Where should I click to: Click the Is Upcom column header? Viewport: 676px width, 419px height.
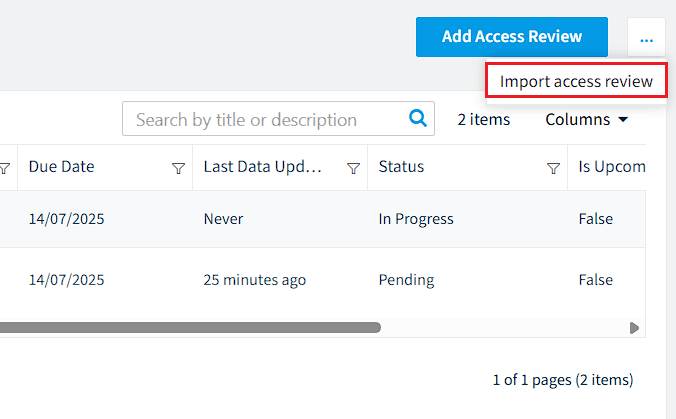coord(612,166)
